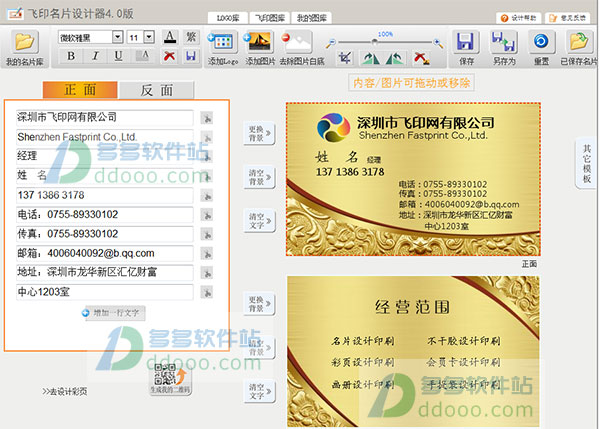Click the flip right green icon
The image size is (600, 429).
coord(395,58)
